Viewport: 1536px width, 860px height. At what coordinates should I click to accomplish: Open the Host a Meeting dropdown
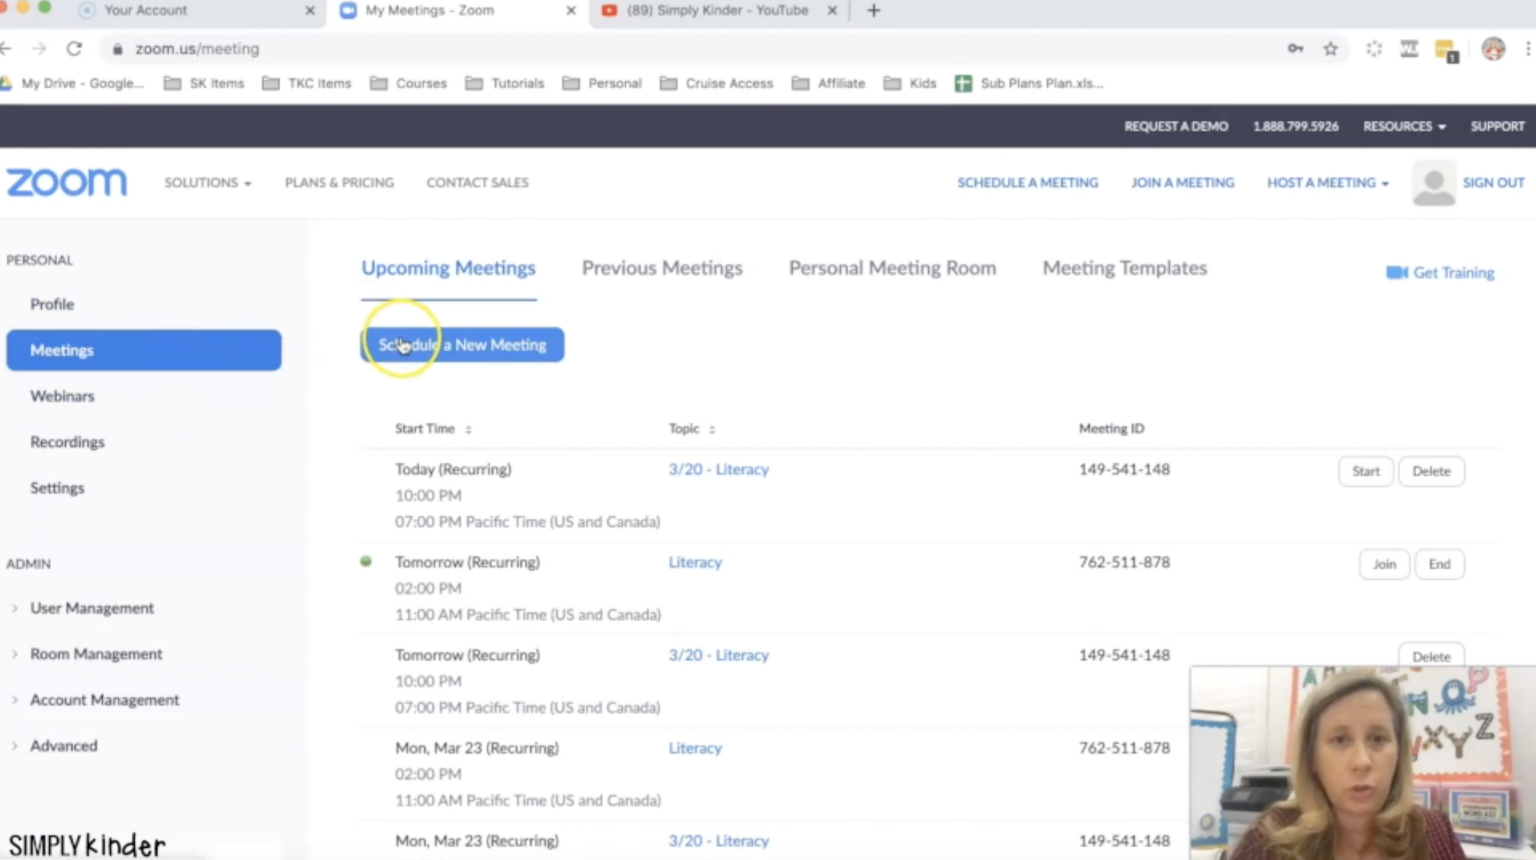click(x=1327, y=183)
